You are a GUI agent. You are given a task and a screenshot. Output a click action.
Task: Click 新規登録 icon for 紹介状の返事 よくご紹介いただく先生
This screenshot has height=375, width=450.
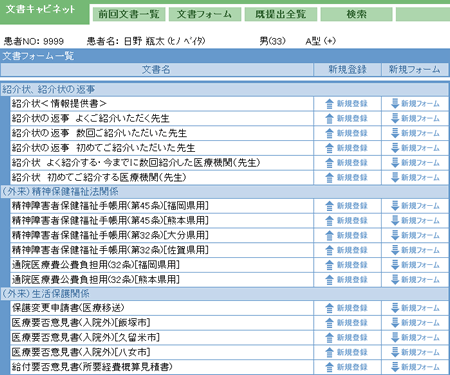(x=329, y=119)
